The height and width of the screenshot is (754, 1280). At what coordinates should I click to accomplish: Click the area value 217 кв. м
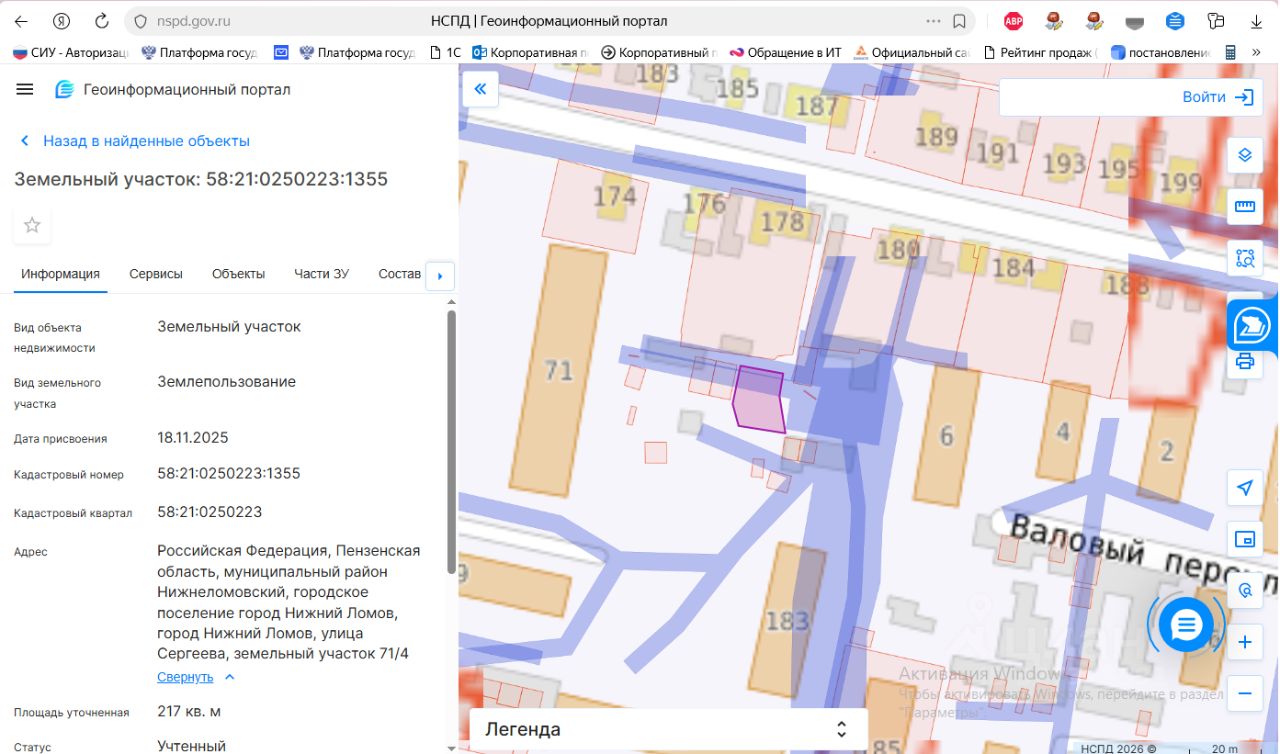click(189, 711)
